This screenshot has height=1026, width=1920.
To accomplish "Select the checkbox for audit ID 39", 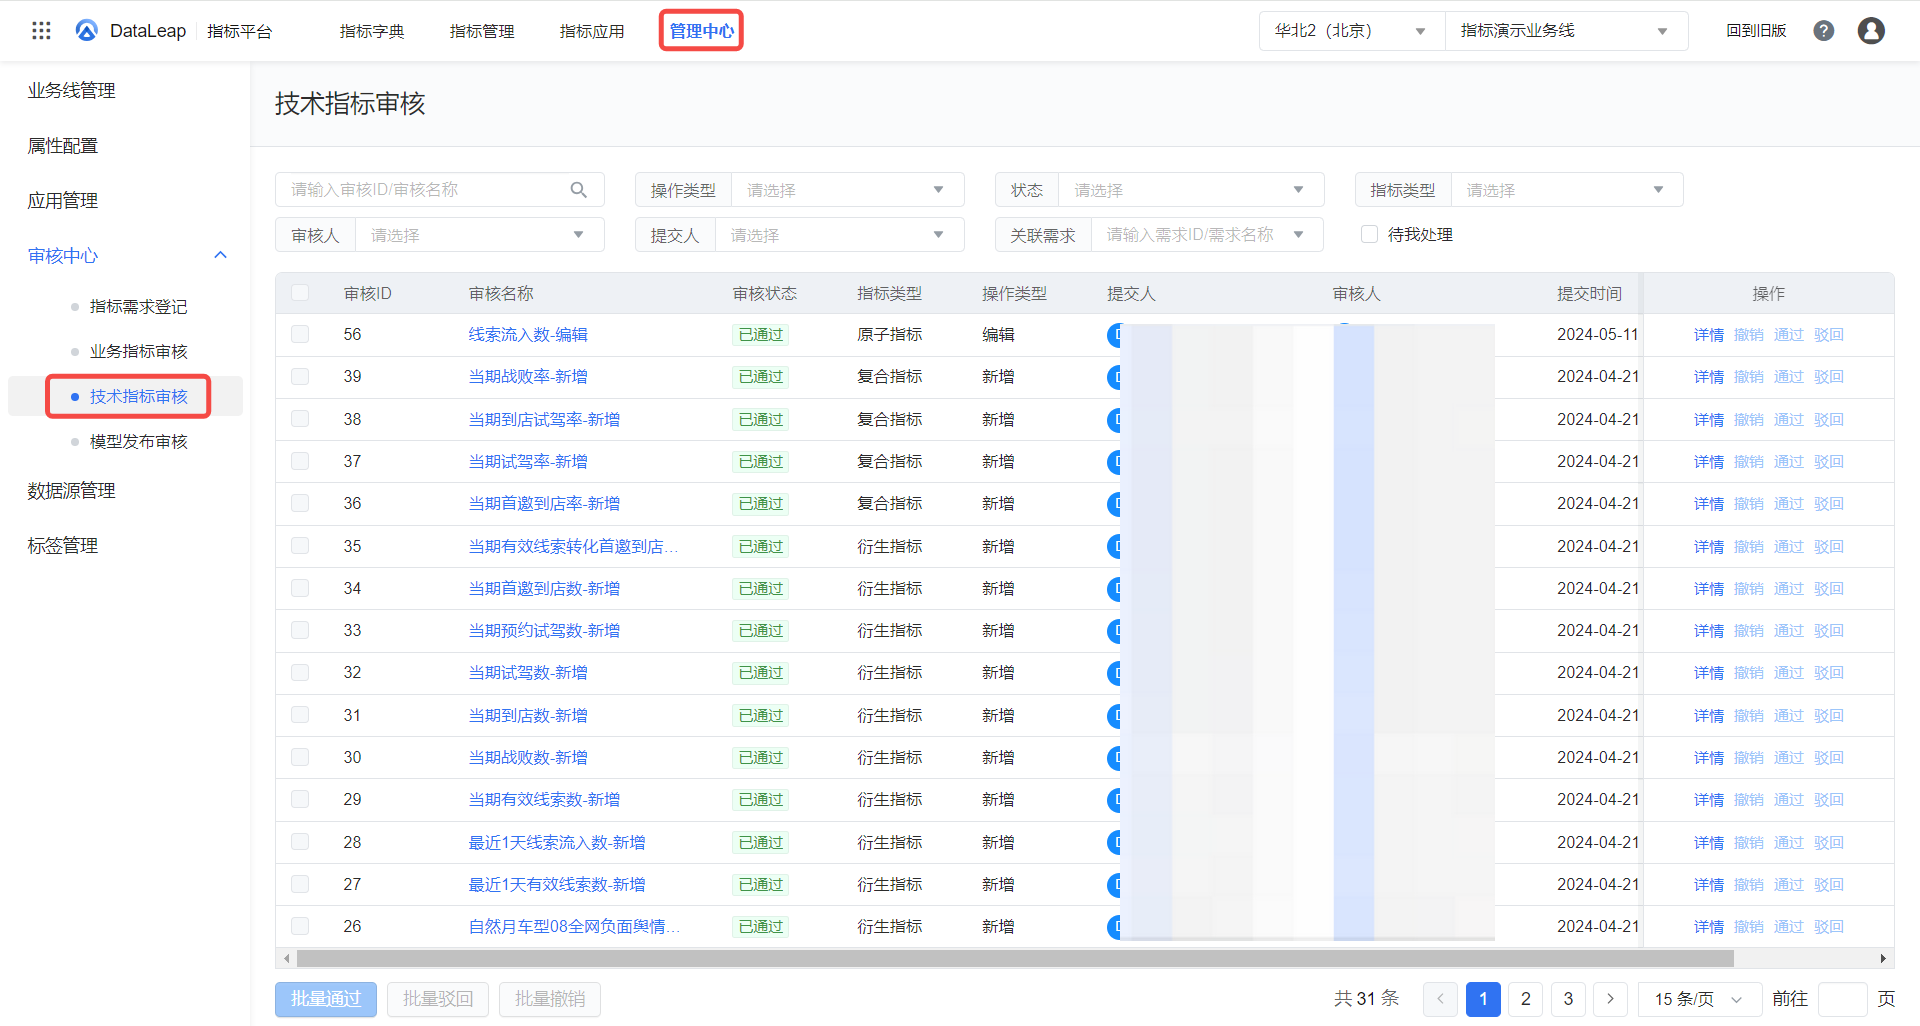I will (300, 377).
